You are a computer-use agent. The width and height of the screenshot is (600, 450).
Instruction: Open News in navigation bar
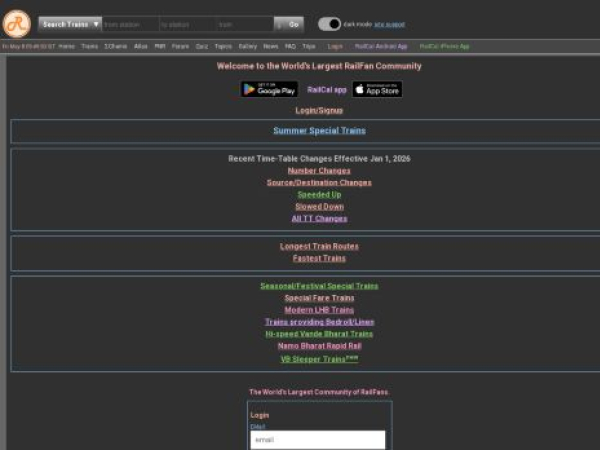[271, 46]
